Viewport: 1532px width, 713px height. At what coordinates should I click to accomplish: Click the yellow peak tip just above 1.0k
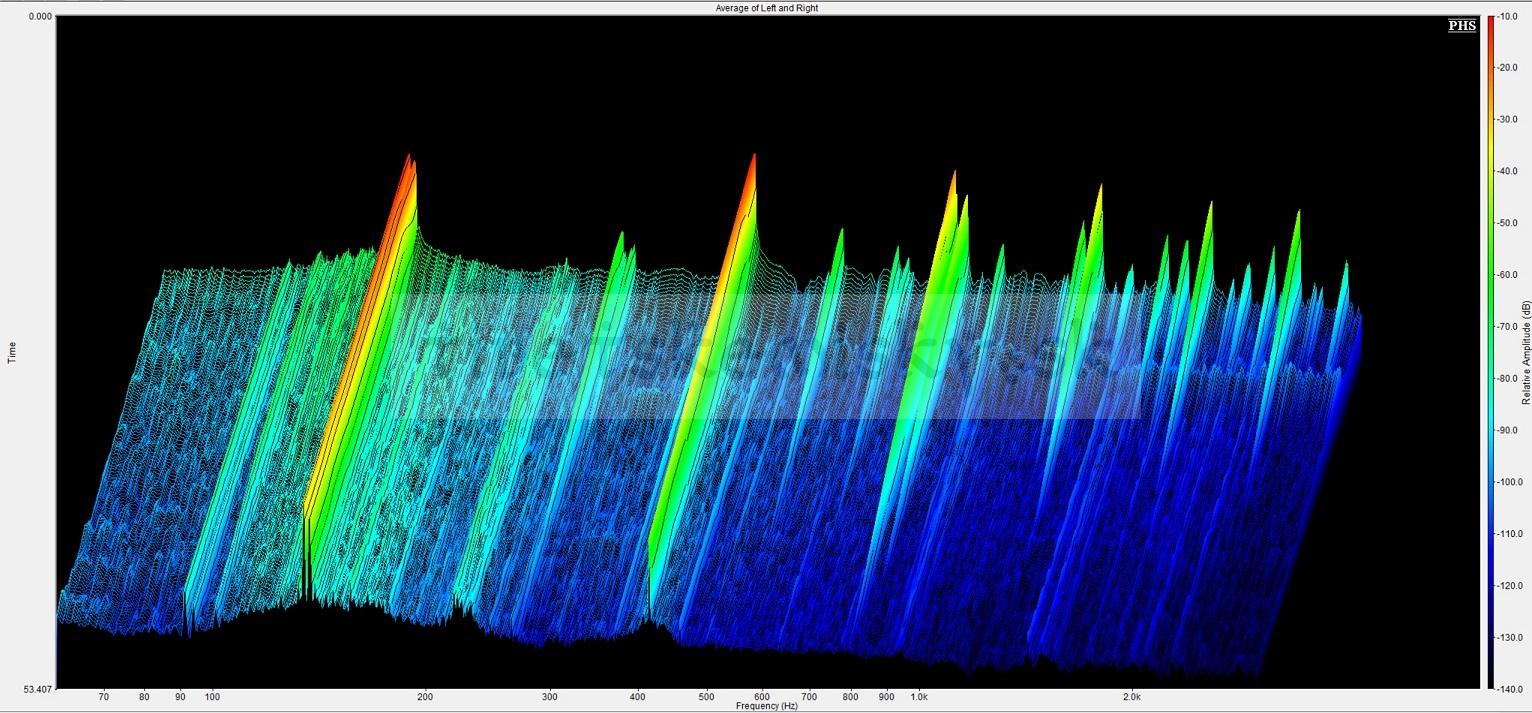pos(954,174)
